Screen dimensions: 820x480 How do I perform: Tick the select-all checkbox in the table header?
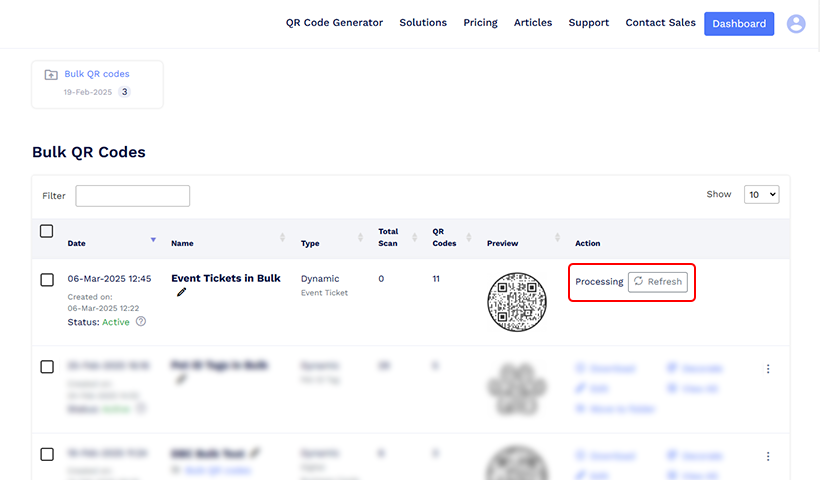coord(47,231)
